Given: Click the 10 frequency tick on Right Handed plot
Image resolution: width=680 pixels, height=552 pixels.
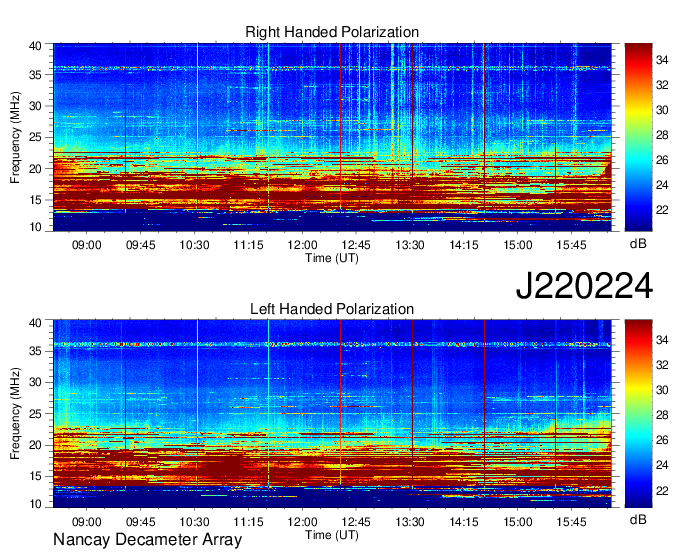Looking at the screenshot, I should click(35, 227).
